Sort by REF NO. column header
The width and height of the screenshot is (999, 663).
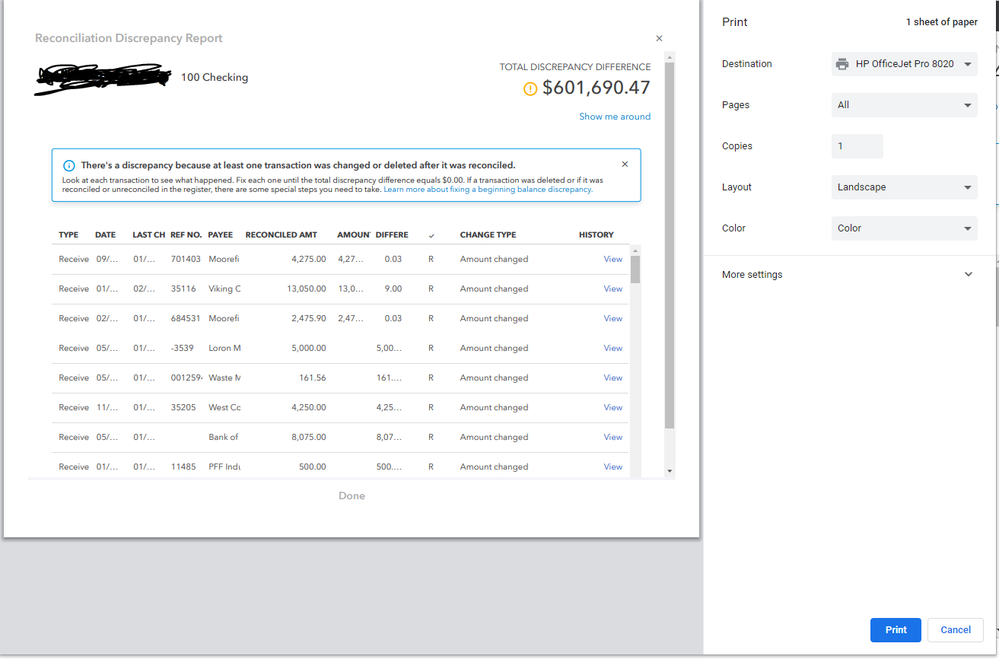186,235
